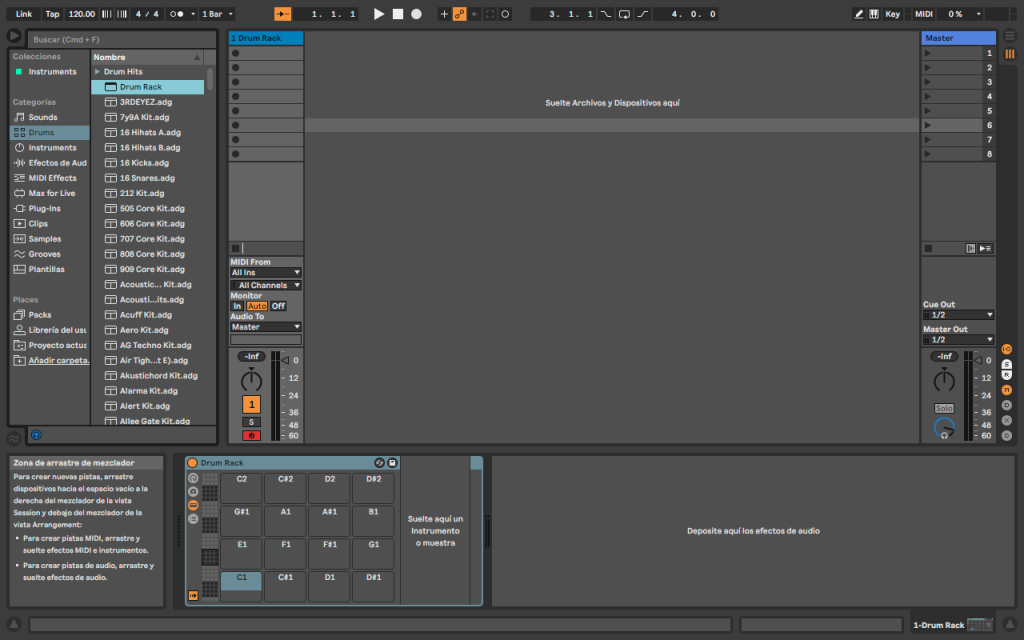Click the browser search field

tap(123, 39)
